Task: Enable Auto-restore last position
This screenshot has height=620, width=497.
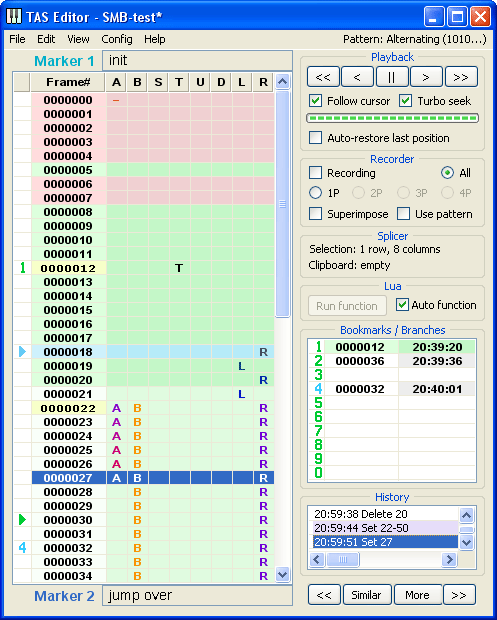Action: pyautogui.click(x=315, y=138)
